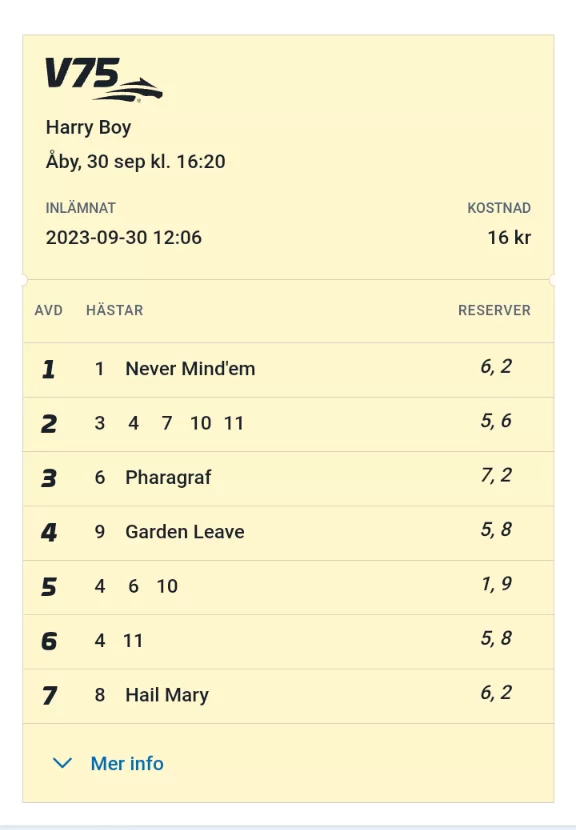576x830 pixels.
Task: Click race number 6 icon
Action: 49,641
